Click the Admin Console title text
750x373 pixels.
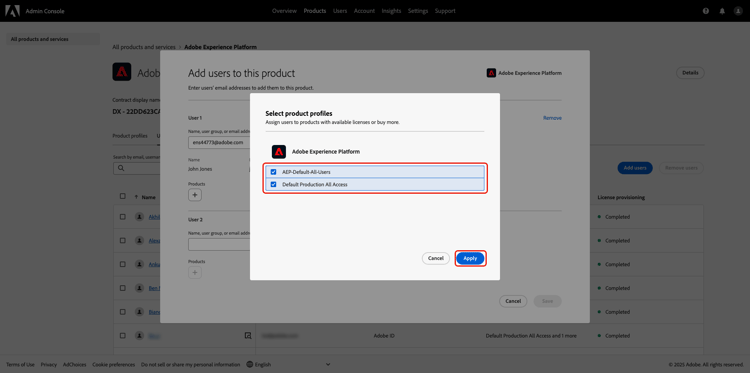45,11
